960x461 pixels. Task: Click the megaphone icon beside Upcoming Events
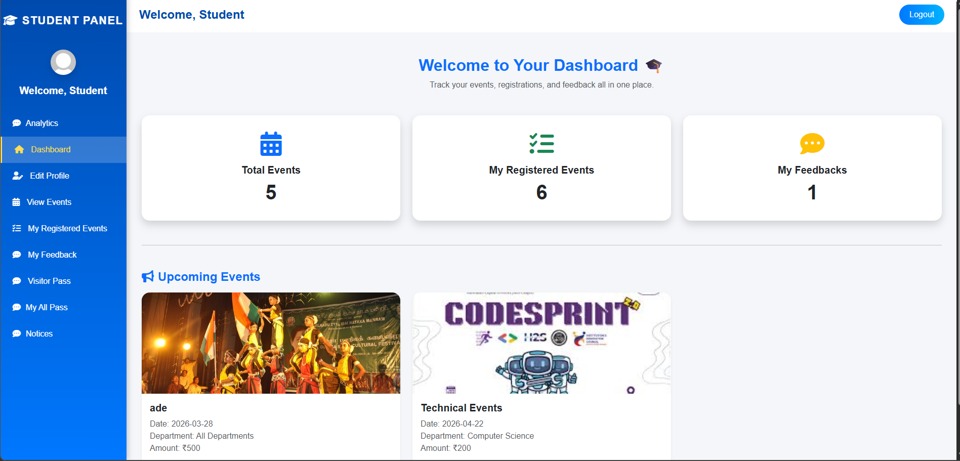(x=148, y=277)
